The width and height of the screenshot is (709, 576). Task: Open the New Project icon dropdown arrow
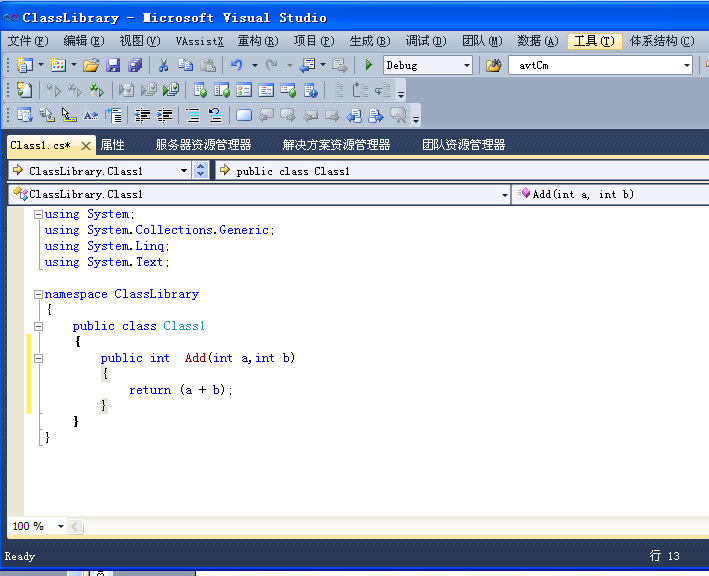(41, 66)
